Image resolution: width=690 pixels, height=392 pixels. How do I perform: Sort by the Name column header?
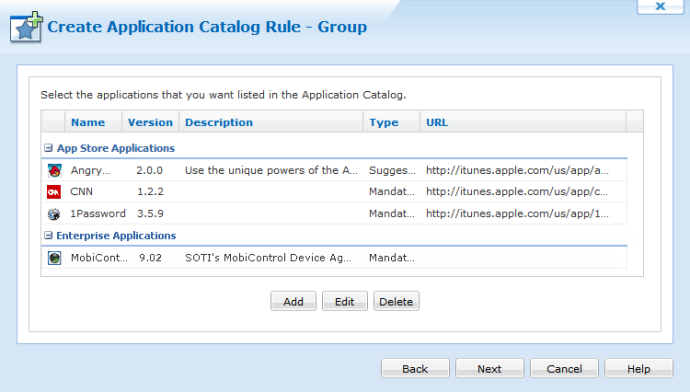pyautogui.click(x=88, y=122)
